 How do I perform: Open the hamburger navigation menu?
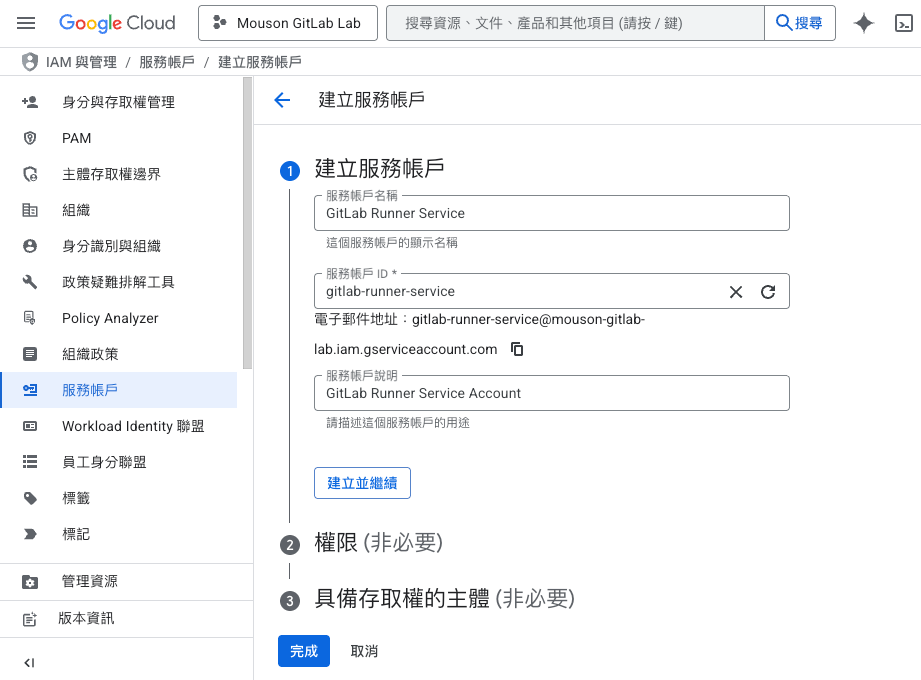[26, 23]
